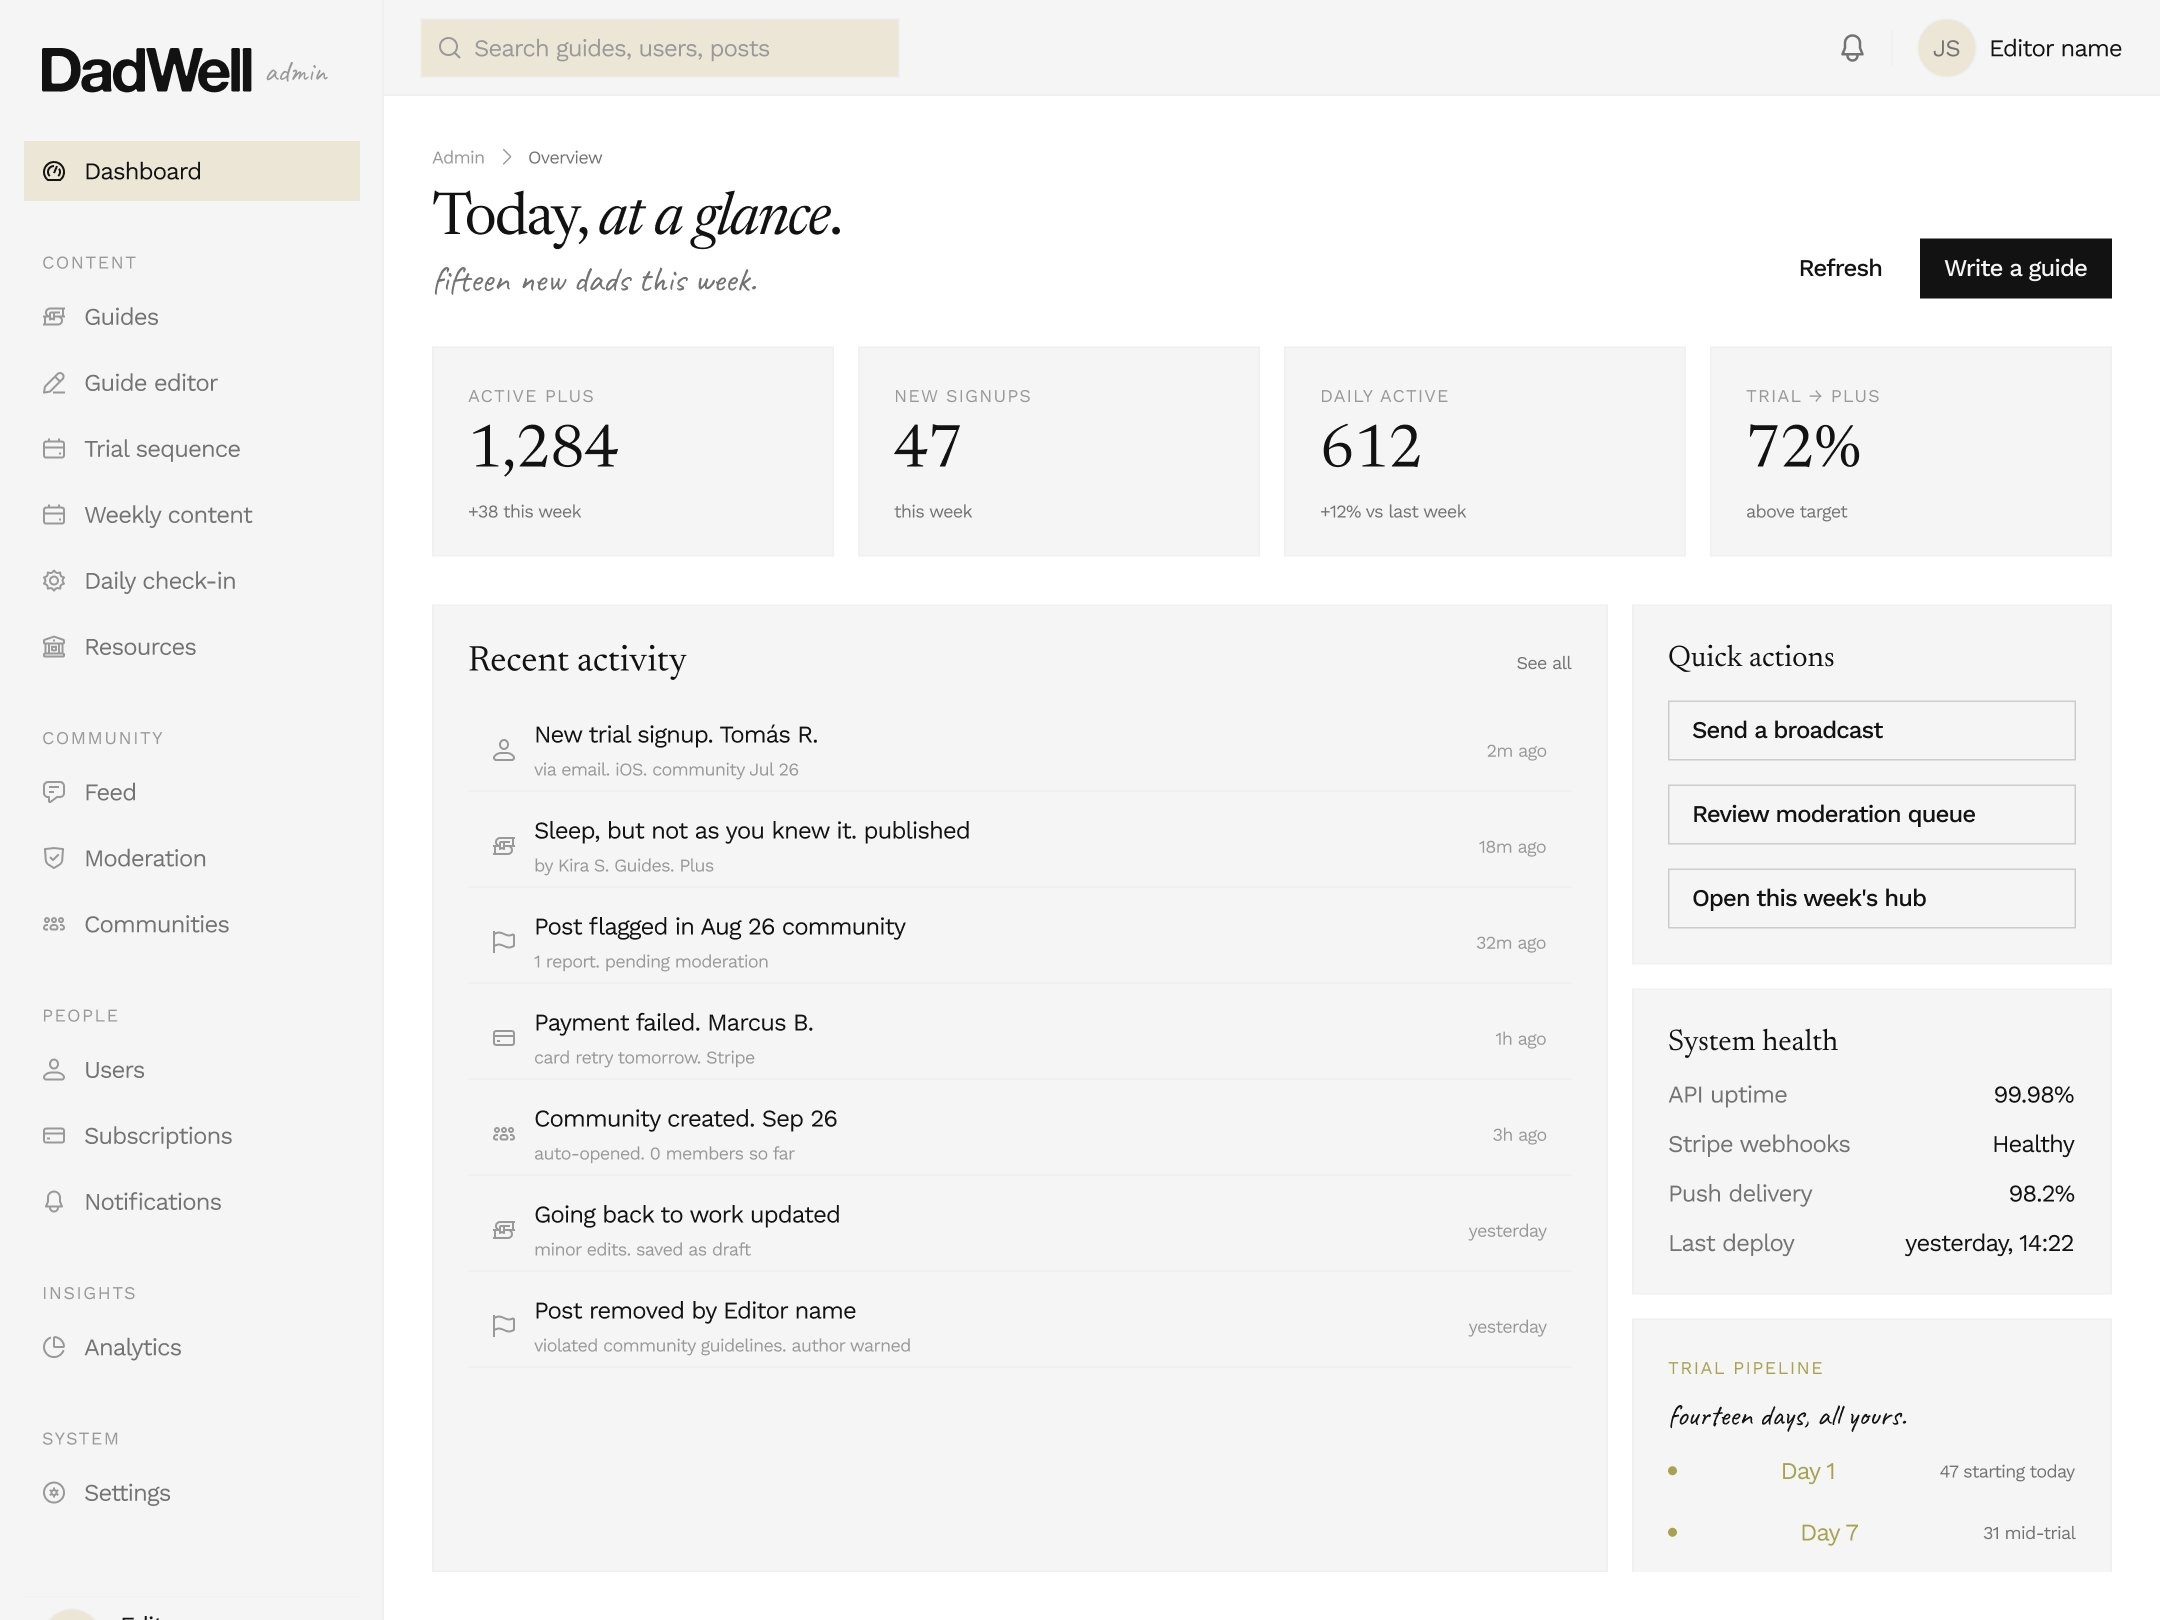Open the New trial signup. Tomás R. entry
This screenshot has width=2160, height=1620.
(x=1020, y=750)
